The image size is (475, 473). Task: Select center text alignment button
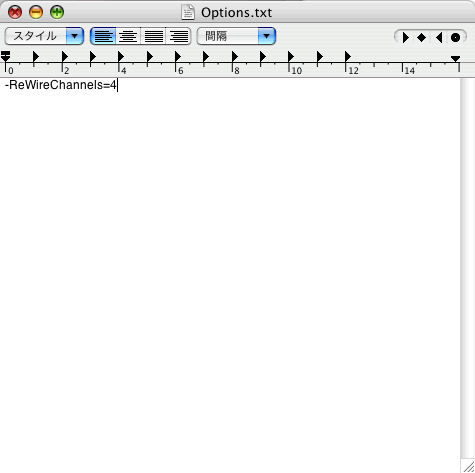coord(128,36)
